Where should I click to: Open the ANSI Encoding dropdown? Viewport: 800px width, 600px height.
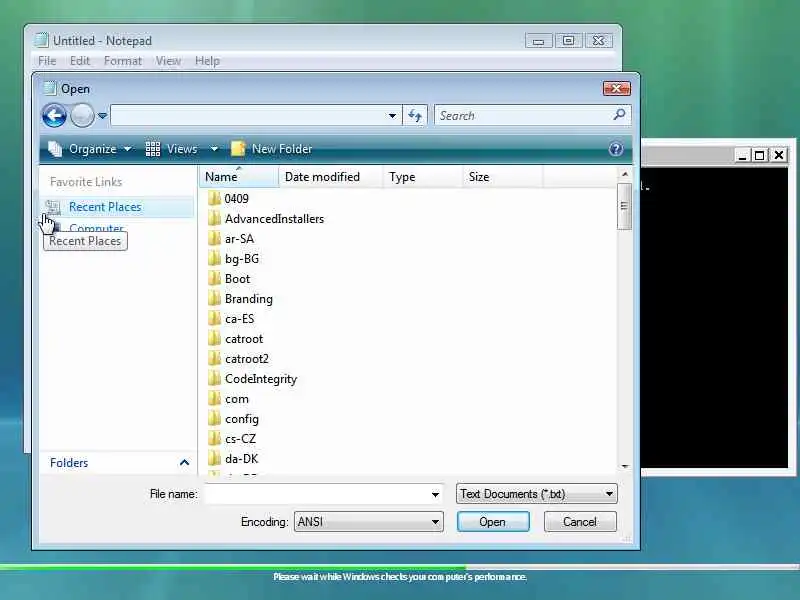click(368, 522)
